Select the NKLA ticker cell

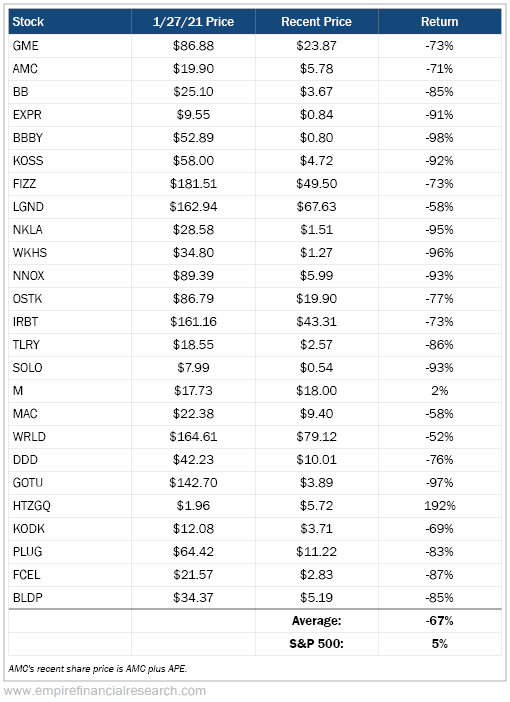point(70,230)
